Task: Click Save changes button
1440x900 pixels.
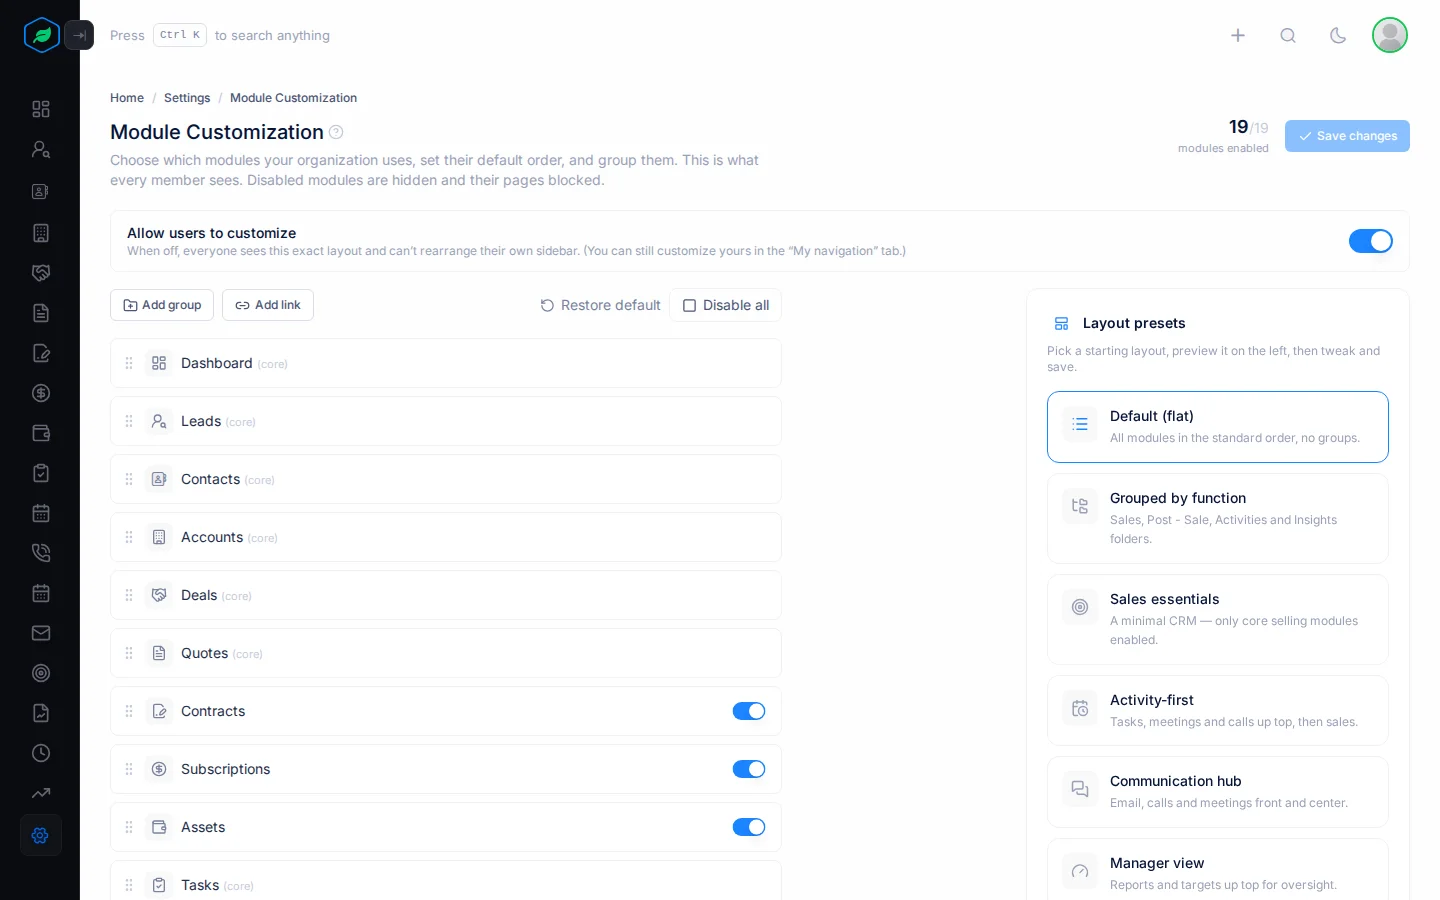Action: [x=1347, y=136]
